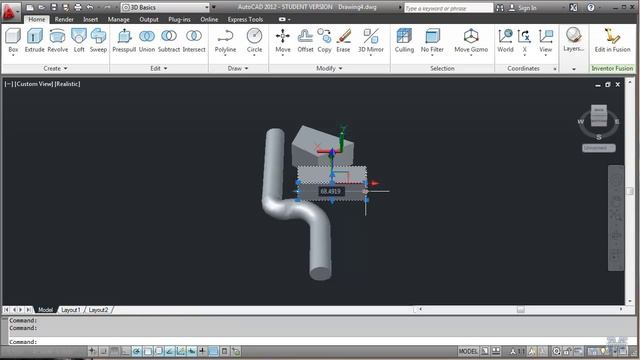Toggle Snap Mode in status bar
This screenshot has width=640, height=360.
pyautogui.click(x=104, y=351)
